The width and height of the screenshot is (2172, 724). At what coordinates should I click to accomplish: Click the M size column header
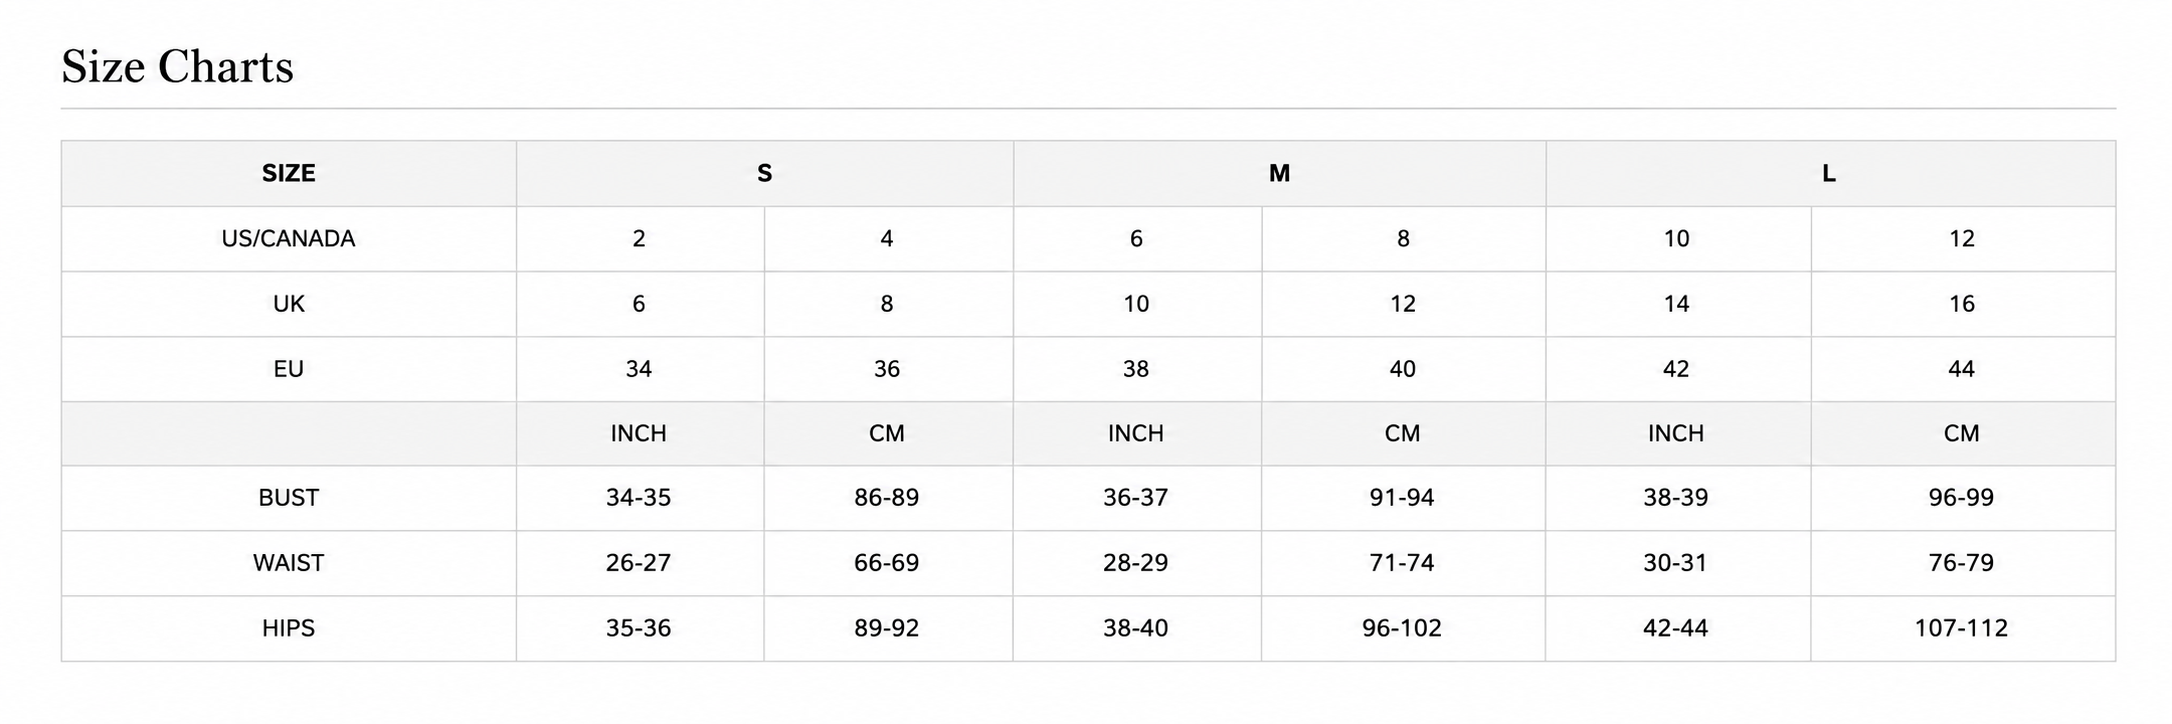[x=1280, y=173]
